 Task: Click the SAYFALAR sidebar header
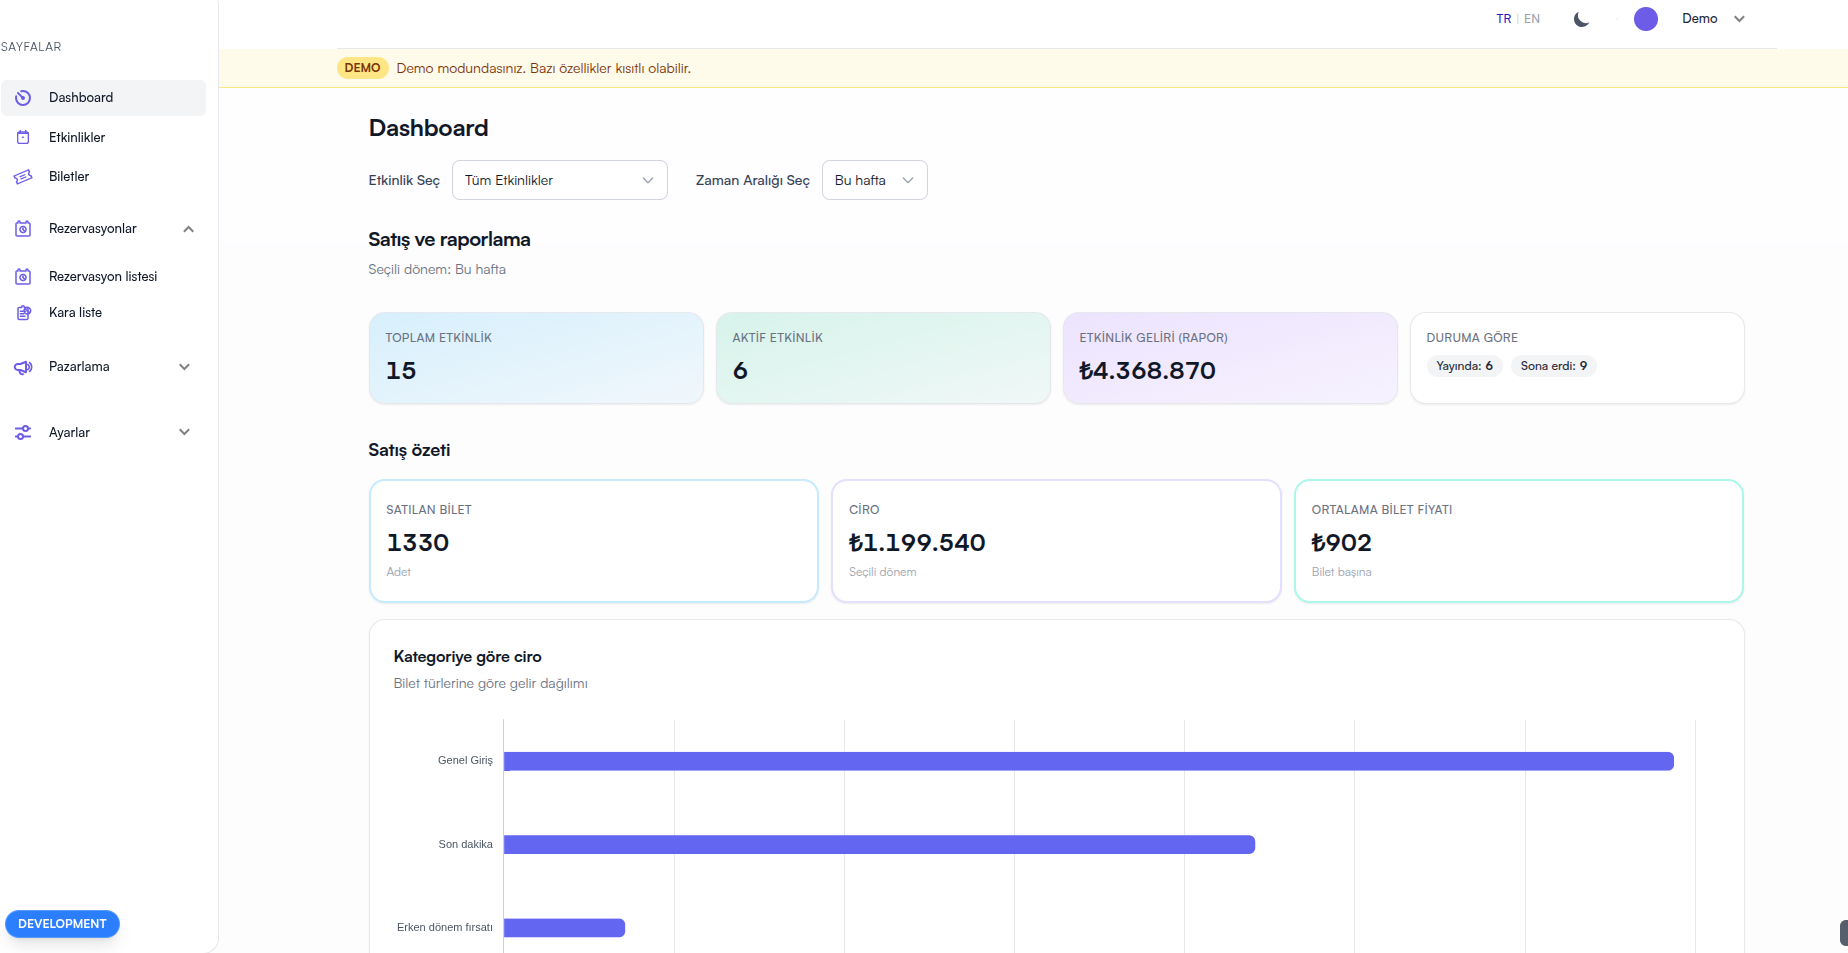[31, 47]
